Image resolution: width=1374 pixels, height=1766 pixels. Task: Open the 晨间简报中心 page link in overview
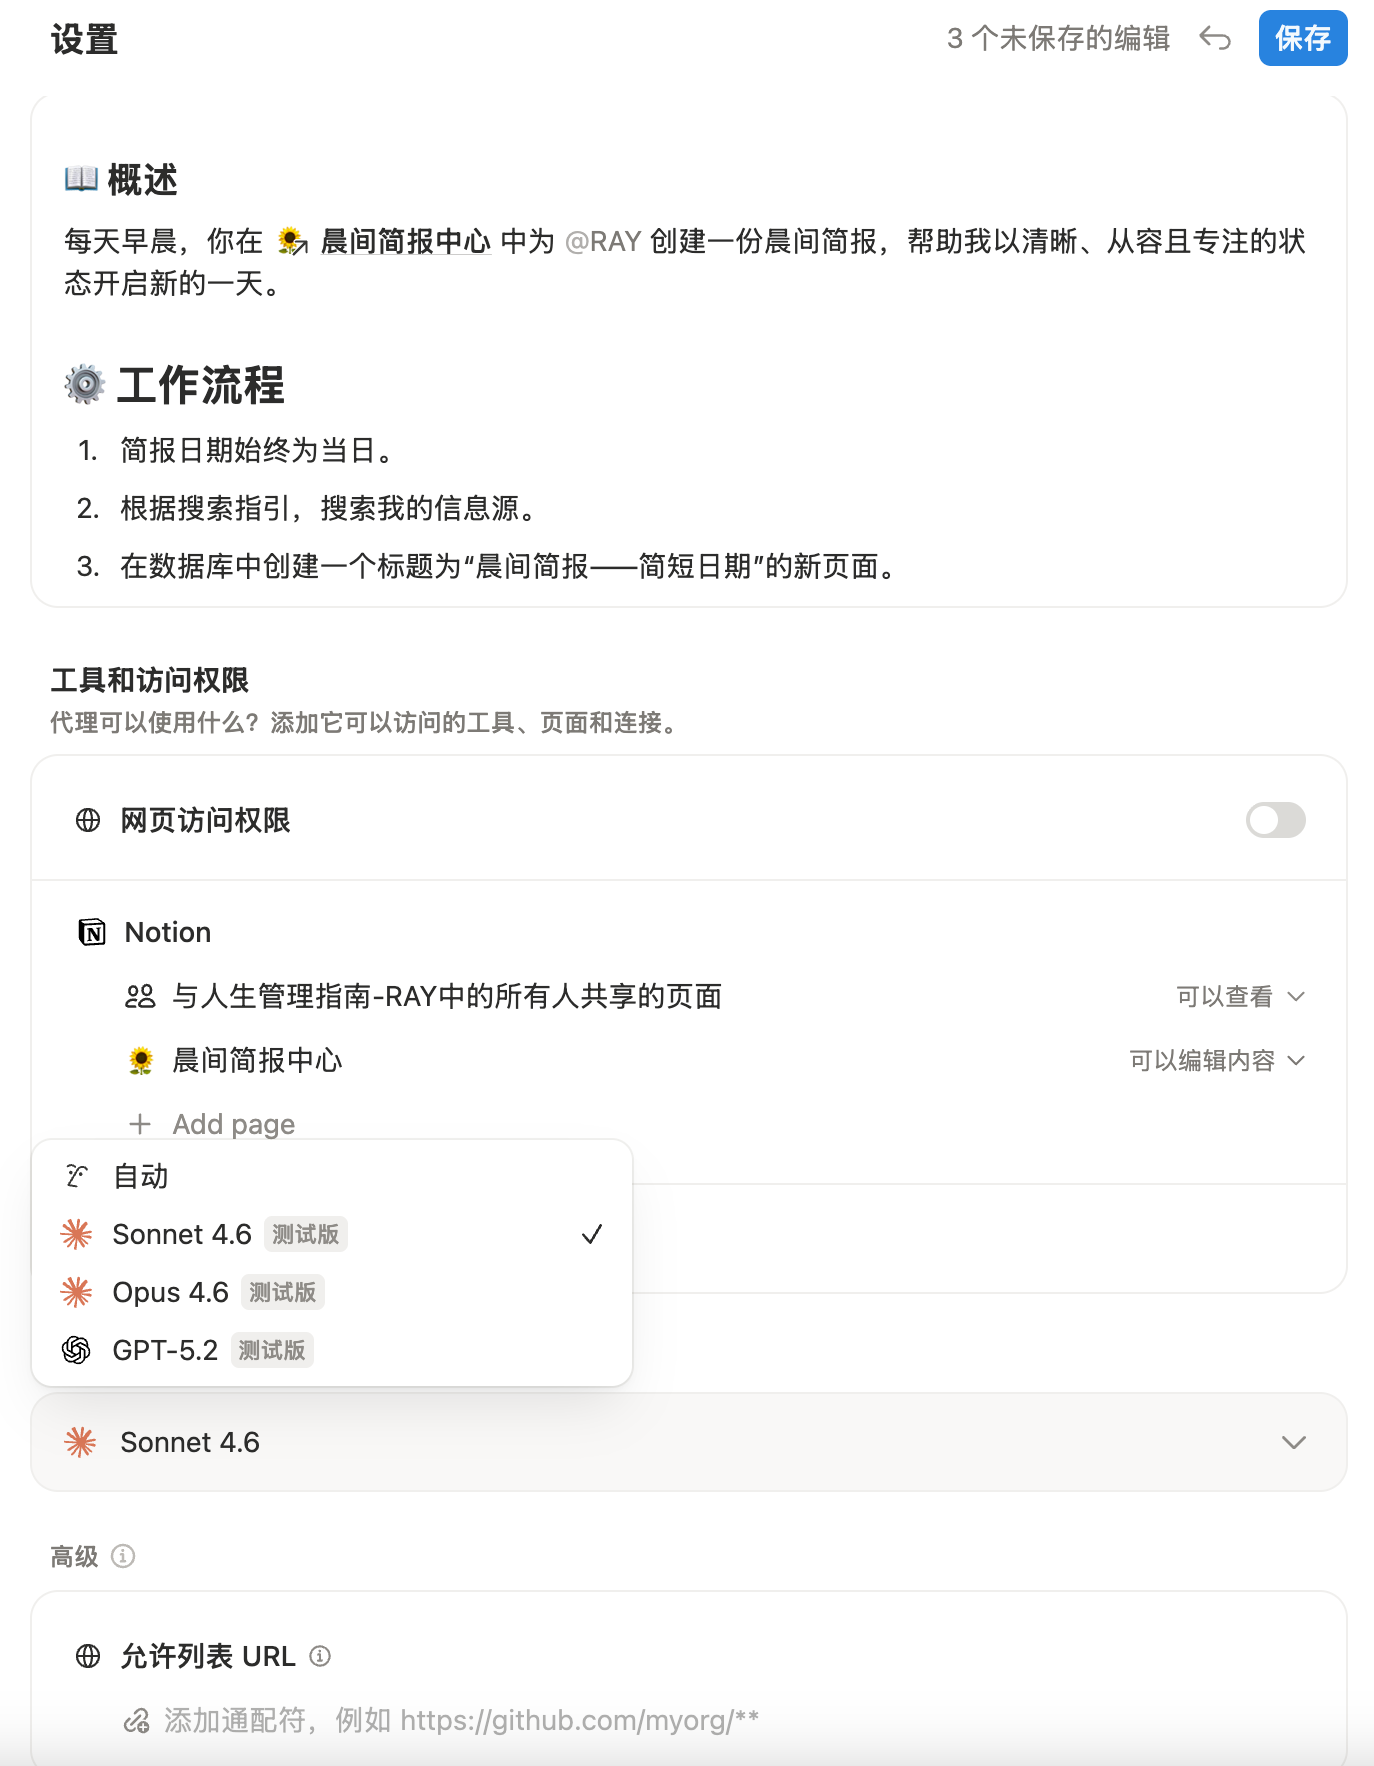click(405, 242)
